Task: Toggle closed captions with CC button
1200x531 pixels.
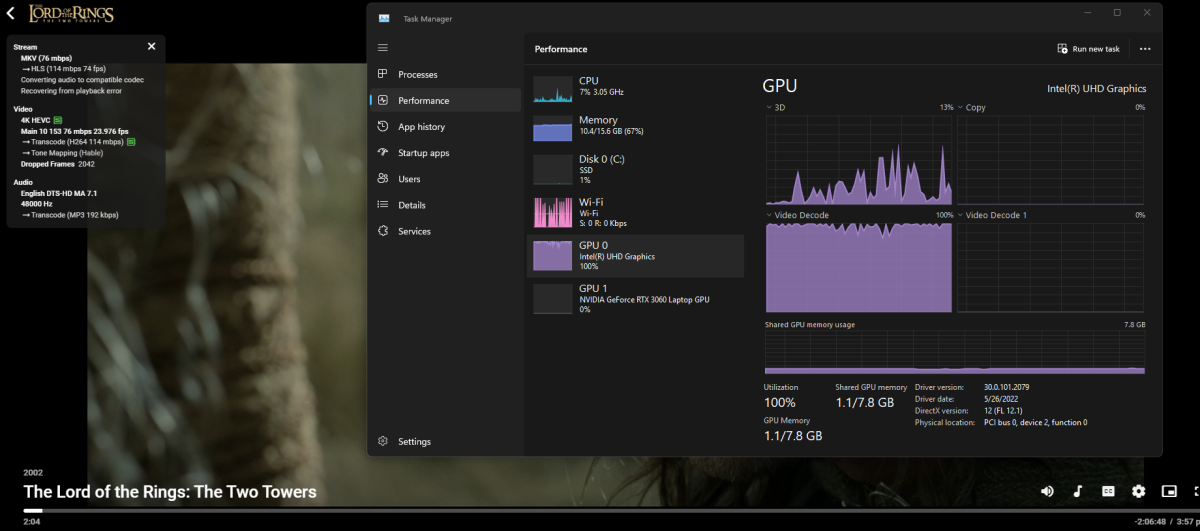Action: (1108, 491)
